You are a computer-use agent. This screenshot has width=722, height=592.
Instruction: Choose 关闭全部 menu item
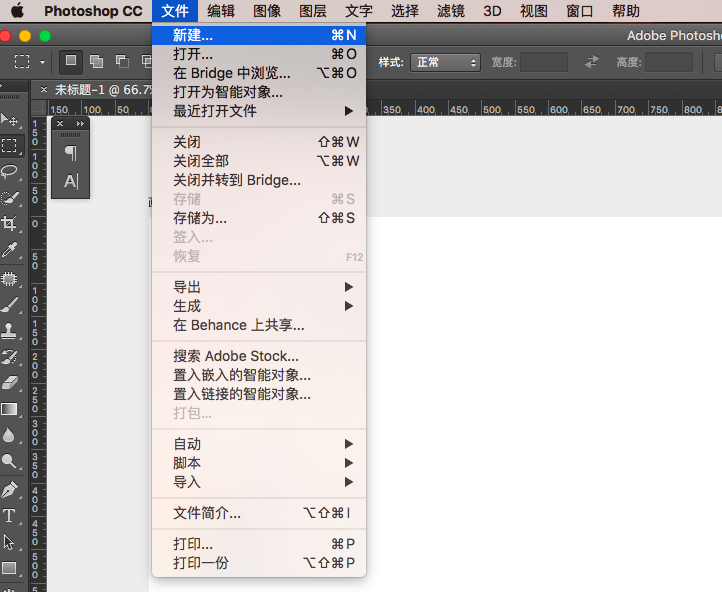point(259,161)
